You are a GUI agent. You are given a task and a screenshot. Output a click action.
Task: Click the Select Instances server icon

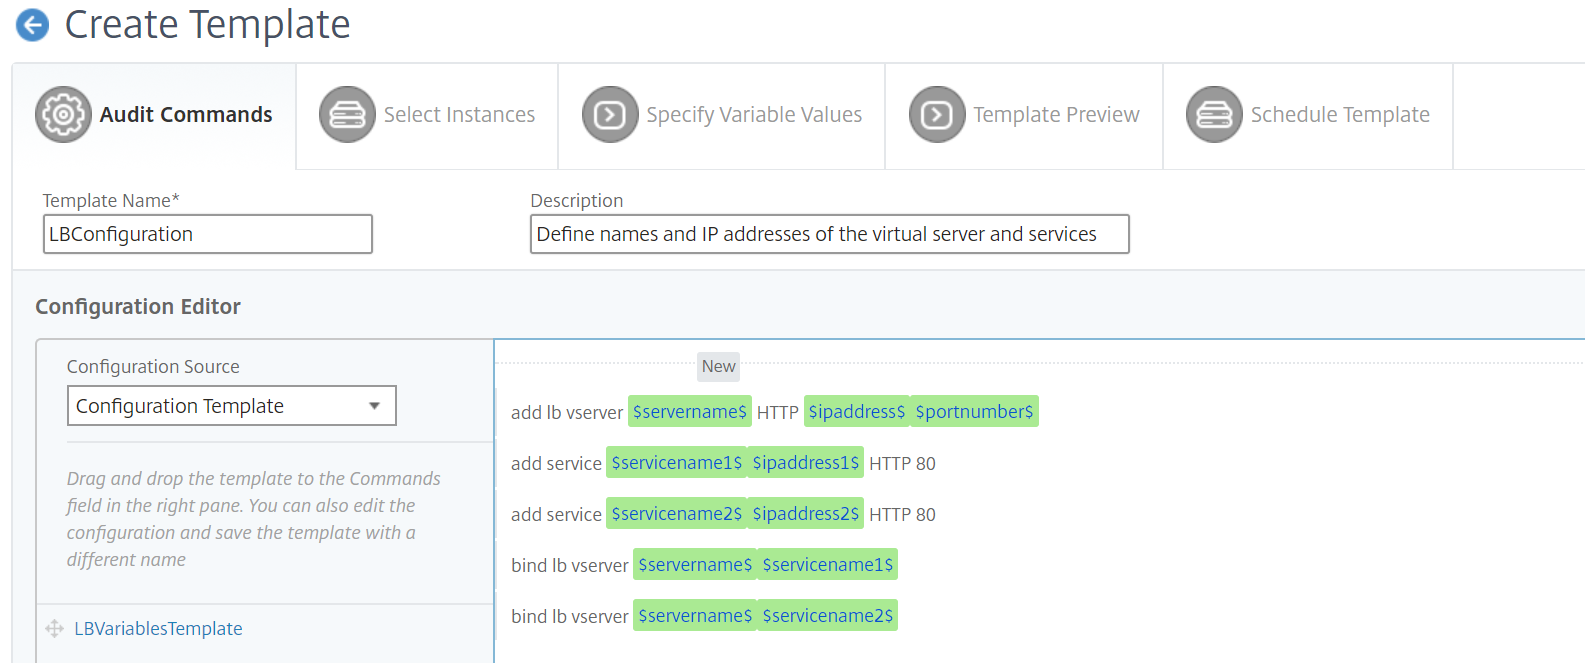[x=347, y=114]
